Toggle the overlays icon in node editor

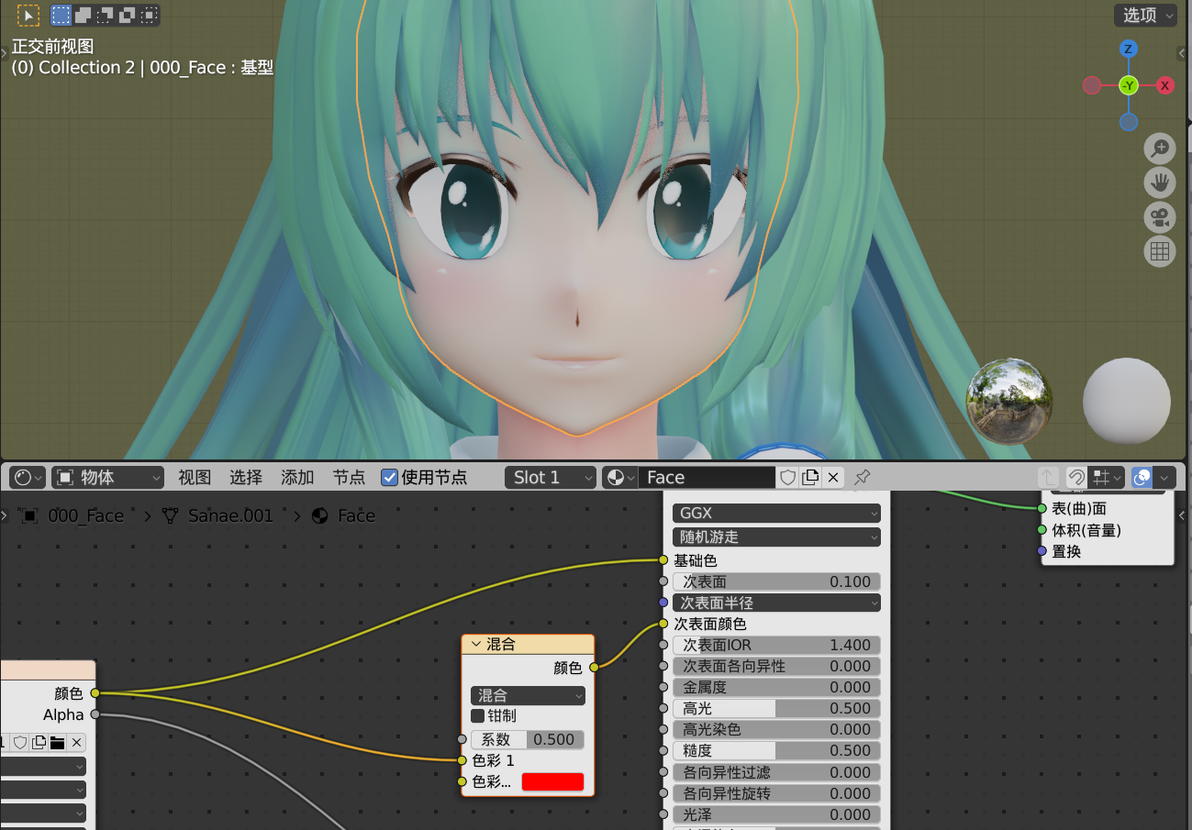click(x=1142, y=477)
